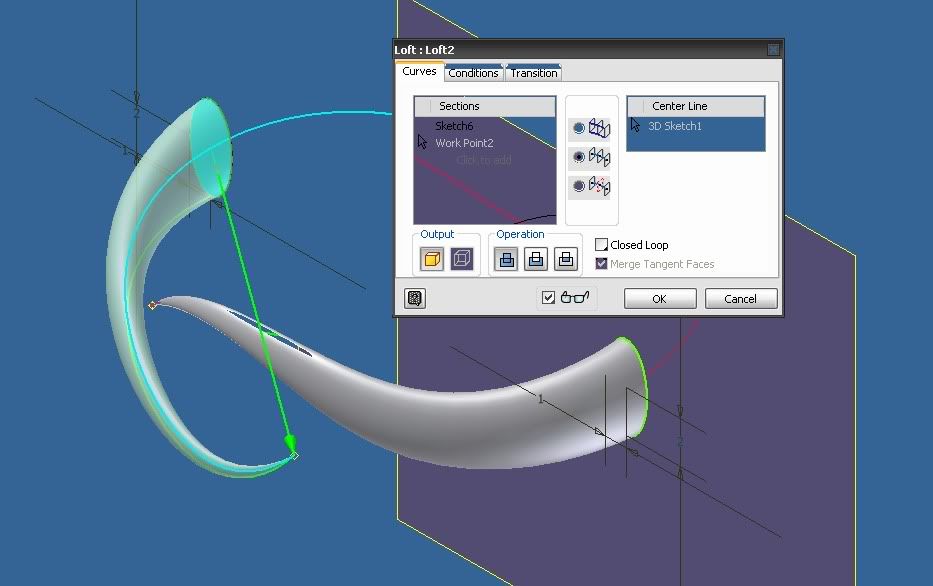Choose the Intersect operation icon
The image size is (933, 586).
565,259
